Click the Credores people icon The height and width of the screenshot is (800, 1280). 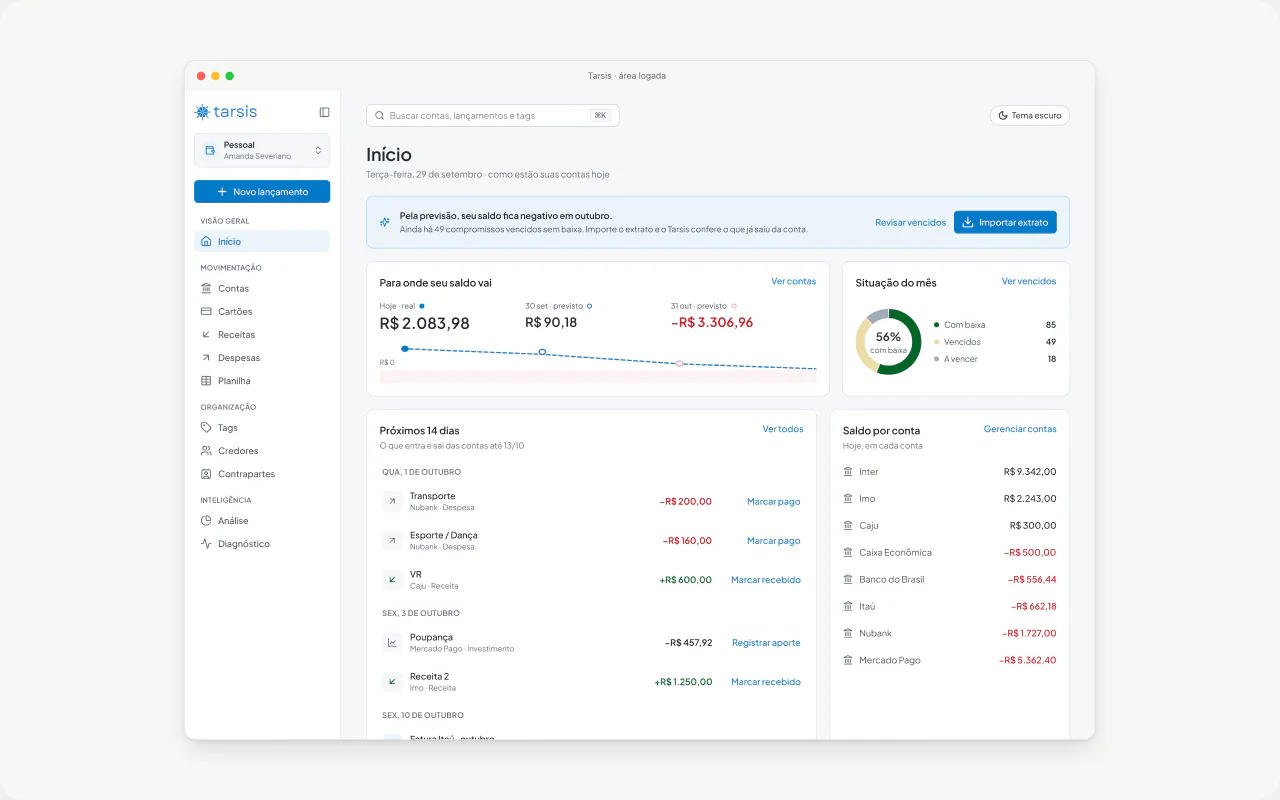click(x=206, y=451)
